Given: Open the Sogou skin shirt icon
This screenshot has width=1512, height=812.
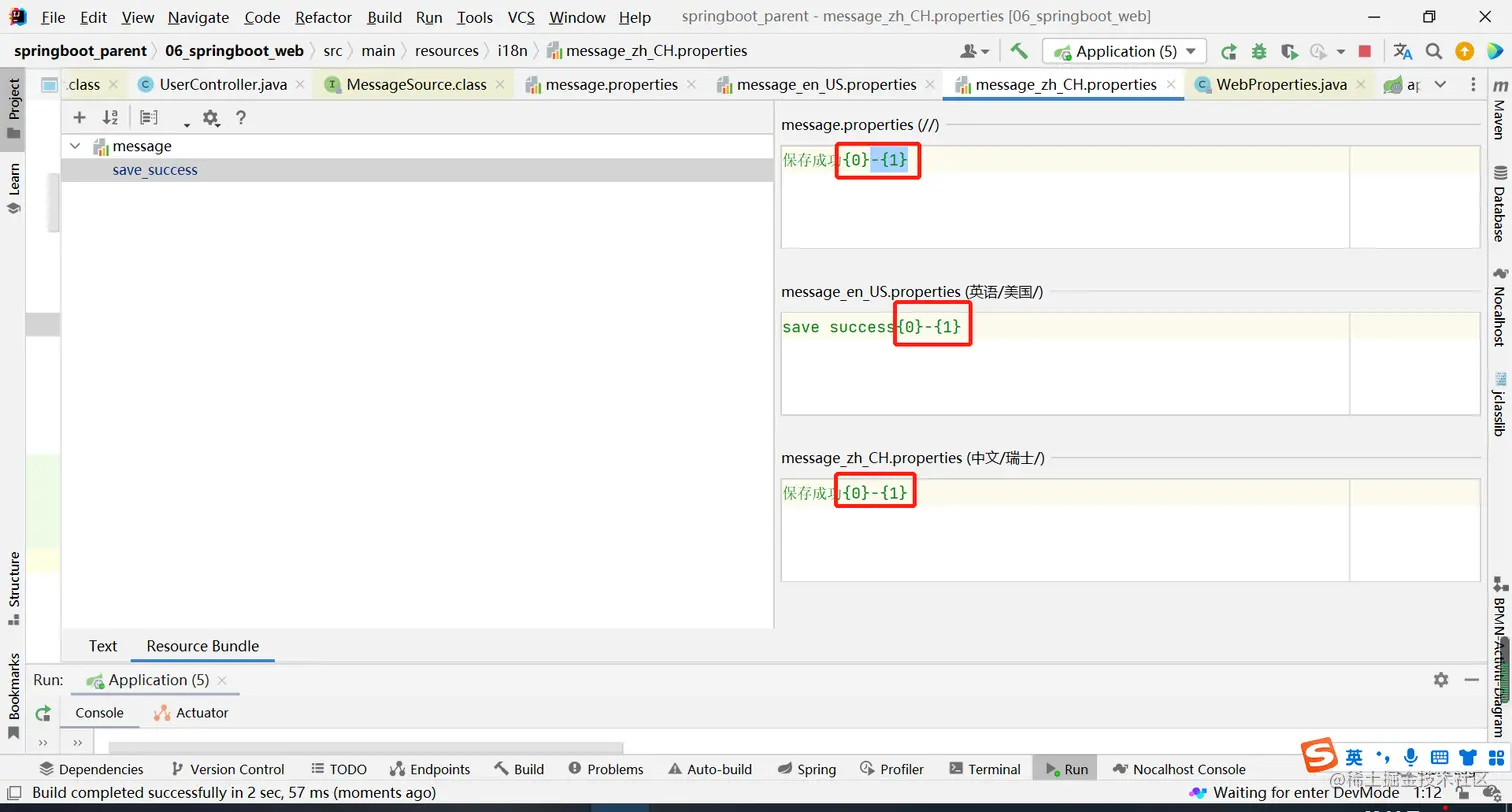Looking at the screenshot, I should pyautogui.click(x=1468, y=757).
